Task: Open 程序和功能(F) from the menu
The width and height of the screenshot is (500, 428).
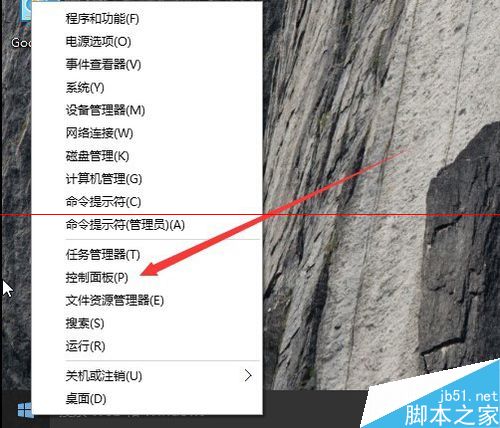Action: 147,19
